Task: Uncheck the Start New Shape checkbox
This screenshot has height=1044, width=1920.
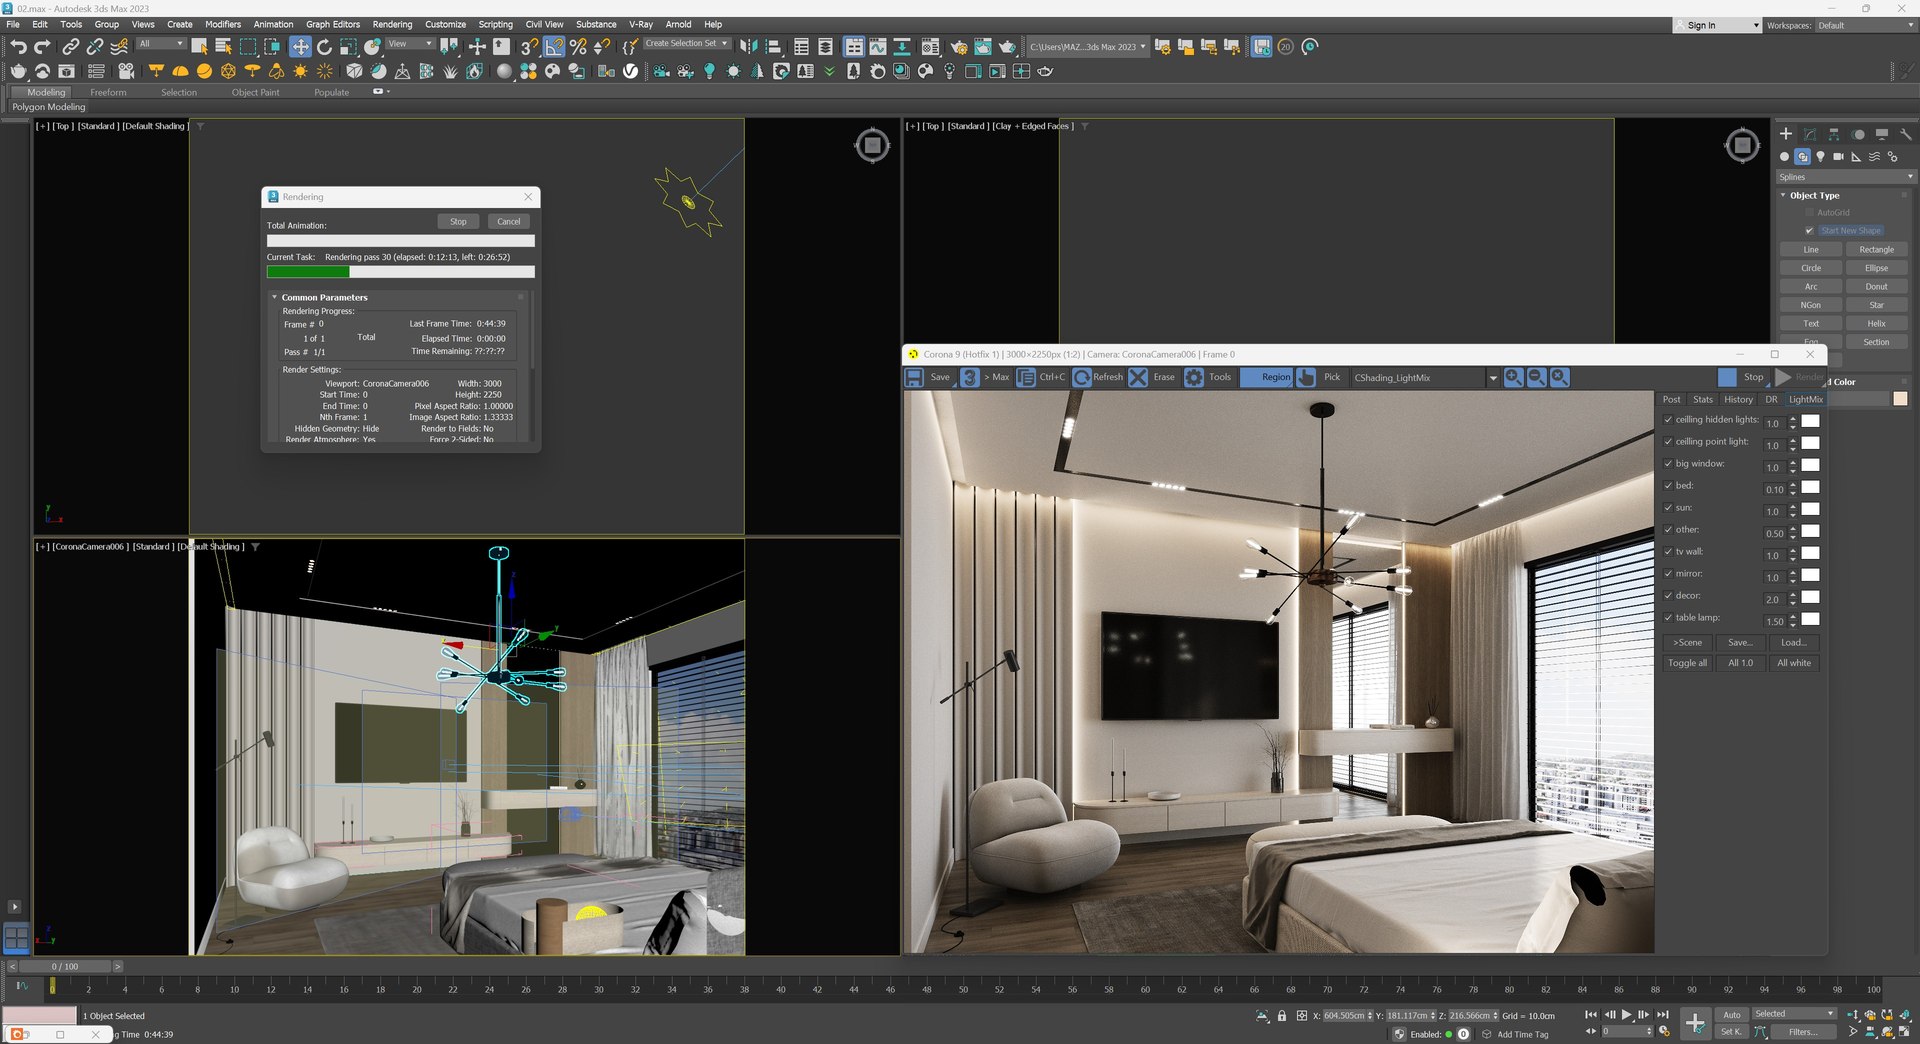Action: [x=1809, y=231]
